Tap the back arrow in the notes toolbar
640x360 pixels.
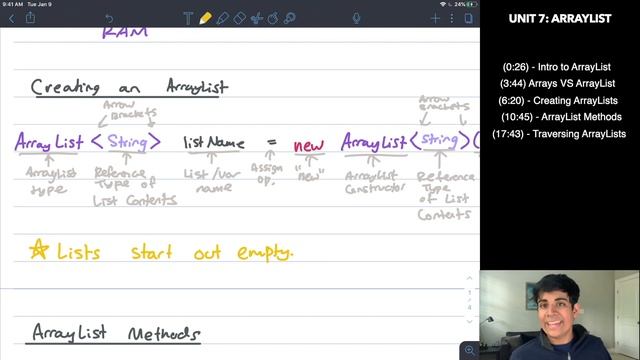tap(11, 18)
